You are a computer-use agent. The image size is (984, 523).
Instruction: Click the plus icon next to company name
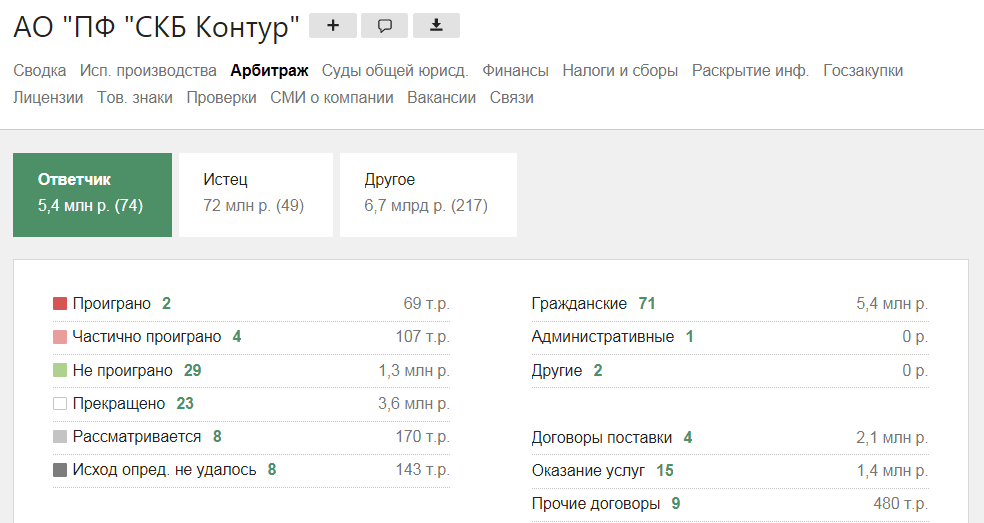tap(333, 26)
